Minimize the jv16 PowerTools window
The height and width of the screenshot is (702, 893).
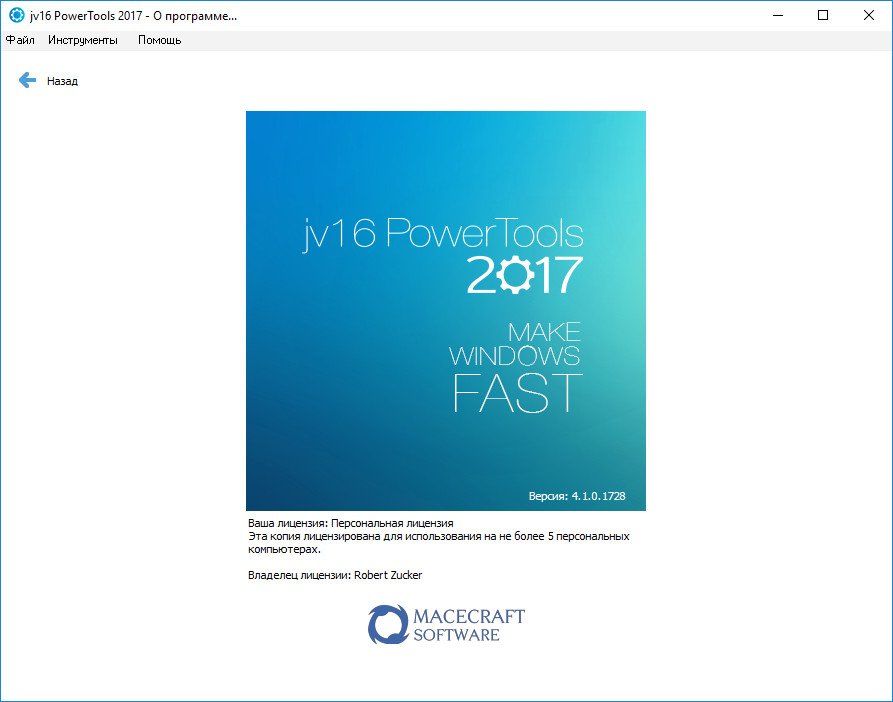tap(778, 15)
